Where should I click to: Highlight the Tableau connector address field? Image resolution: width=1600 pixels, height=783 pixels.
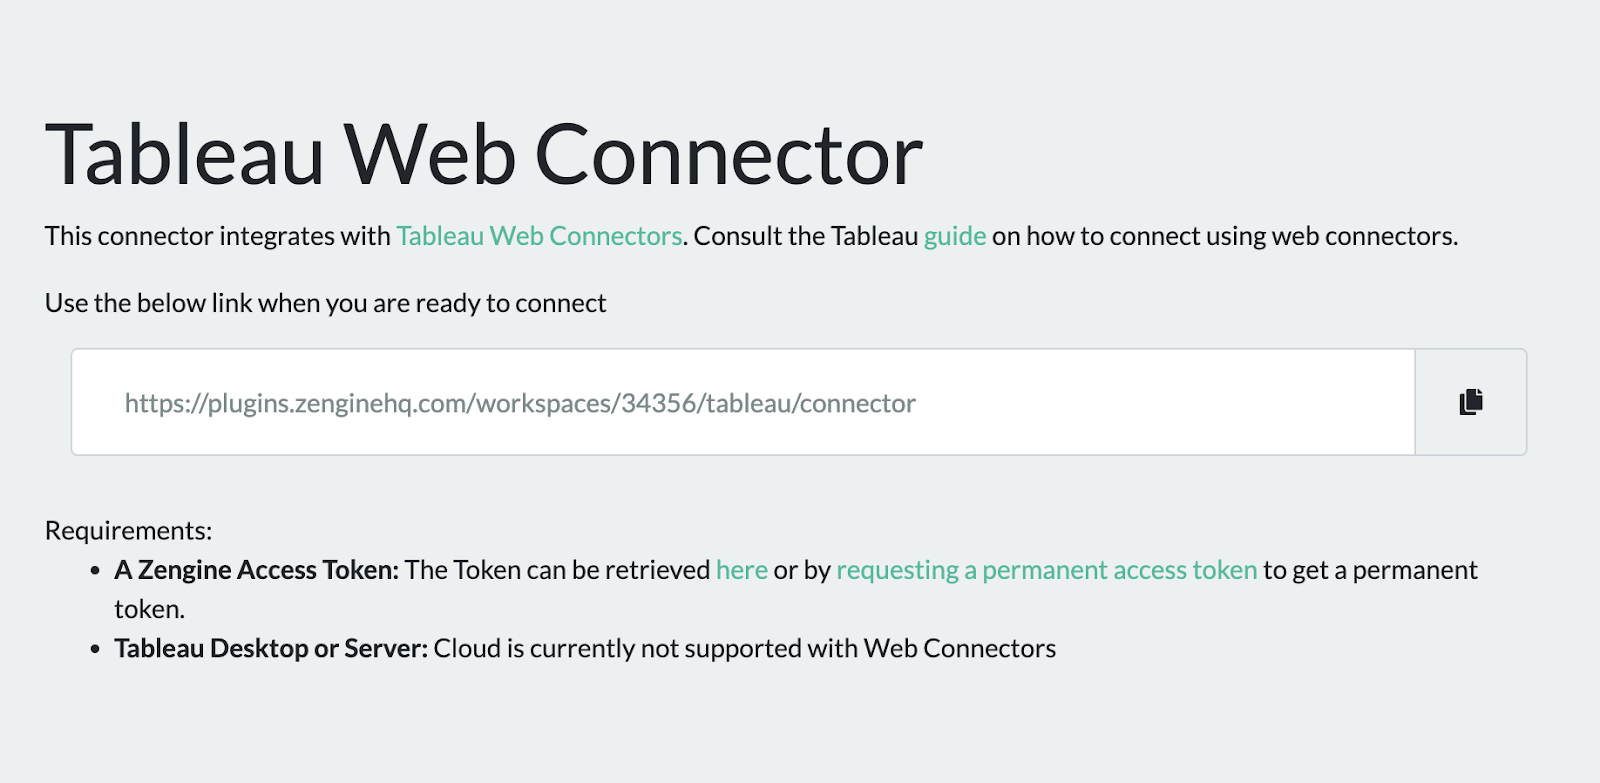(700, 401)
